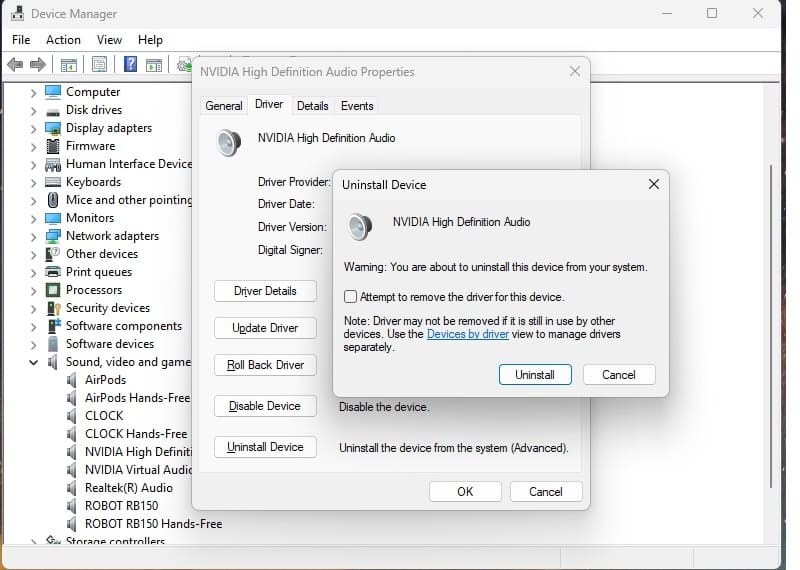Click the AirPods speaker icon
The height and width of the screenshot is (570, 800).
71,380
